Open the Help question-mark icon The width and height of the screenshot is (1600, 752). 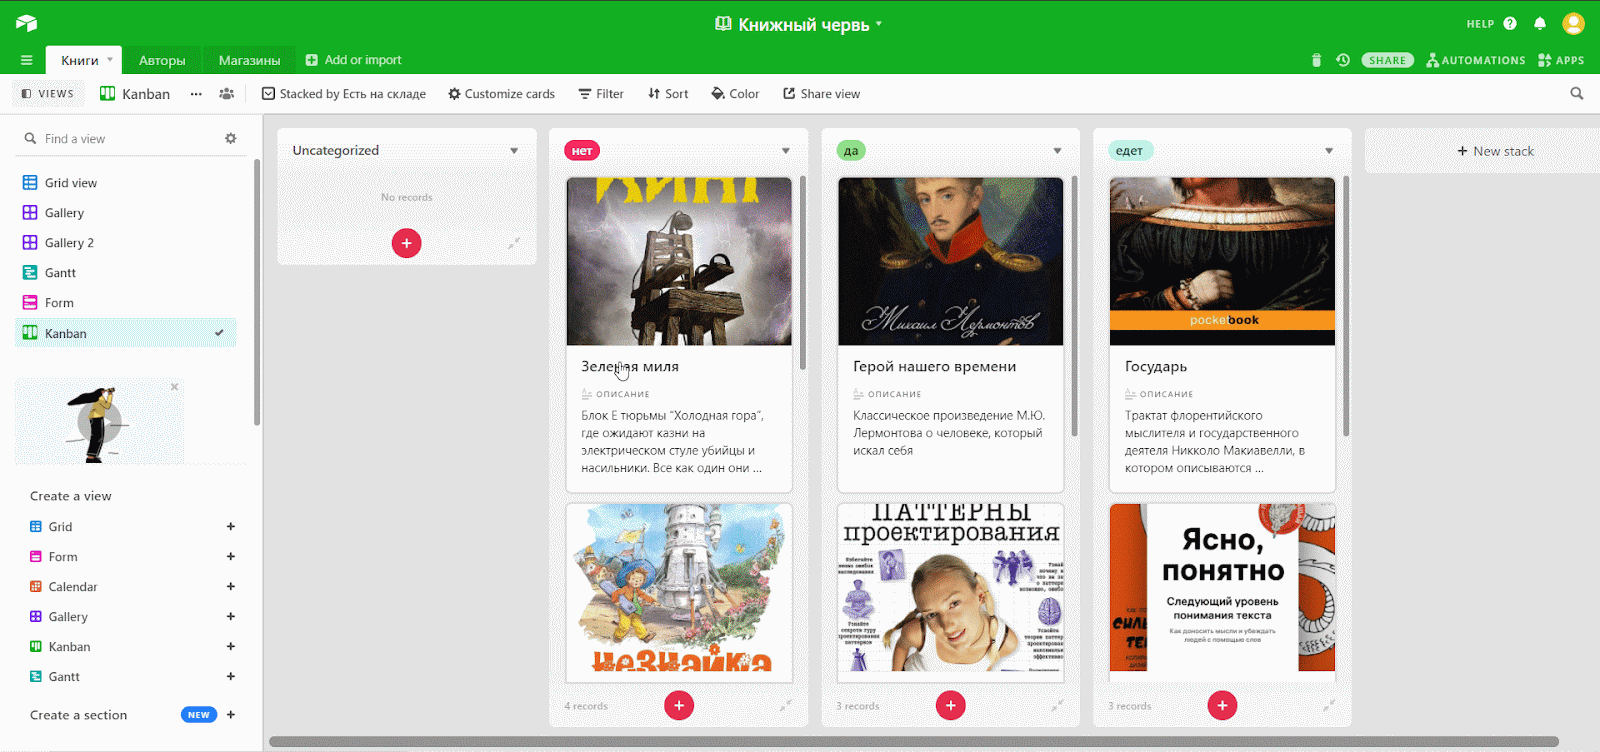1510,23
